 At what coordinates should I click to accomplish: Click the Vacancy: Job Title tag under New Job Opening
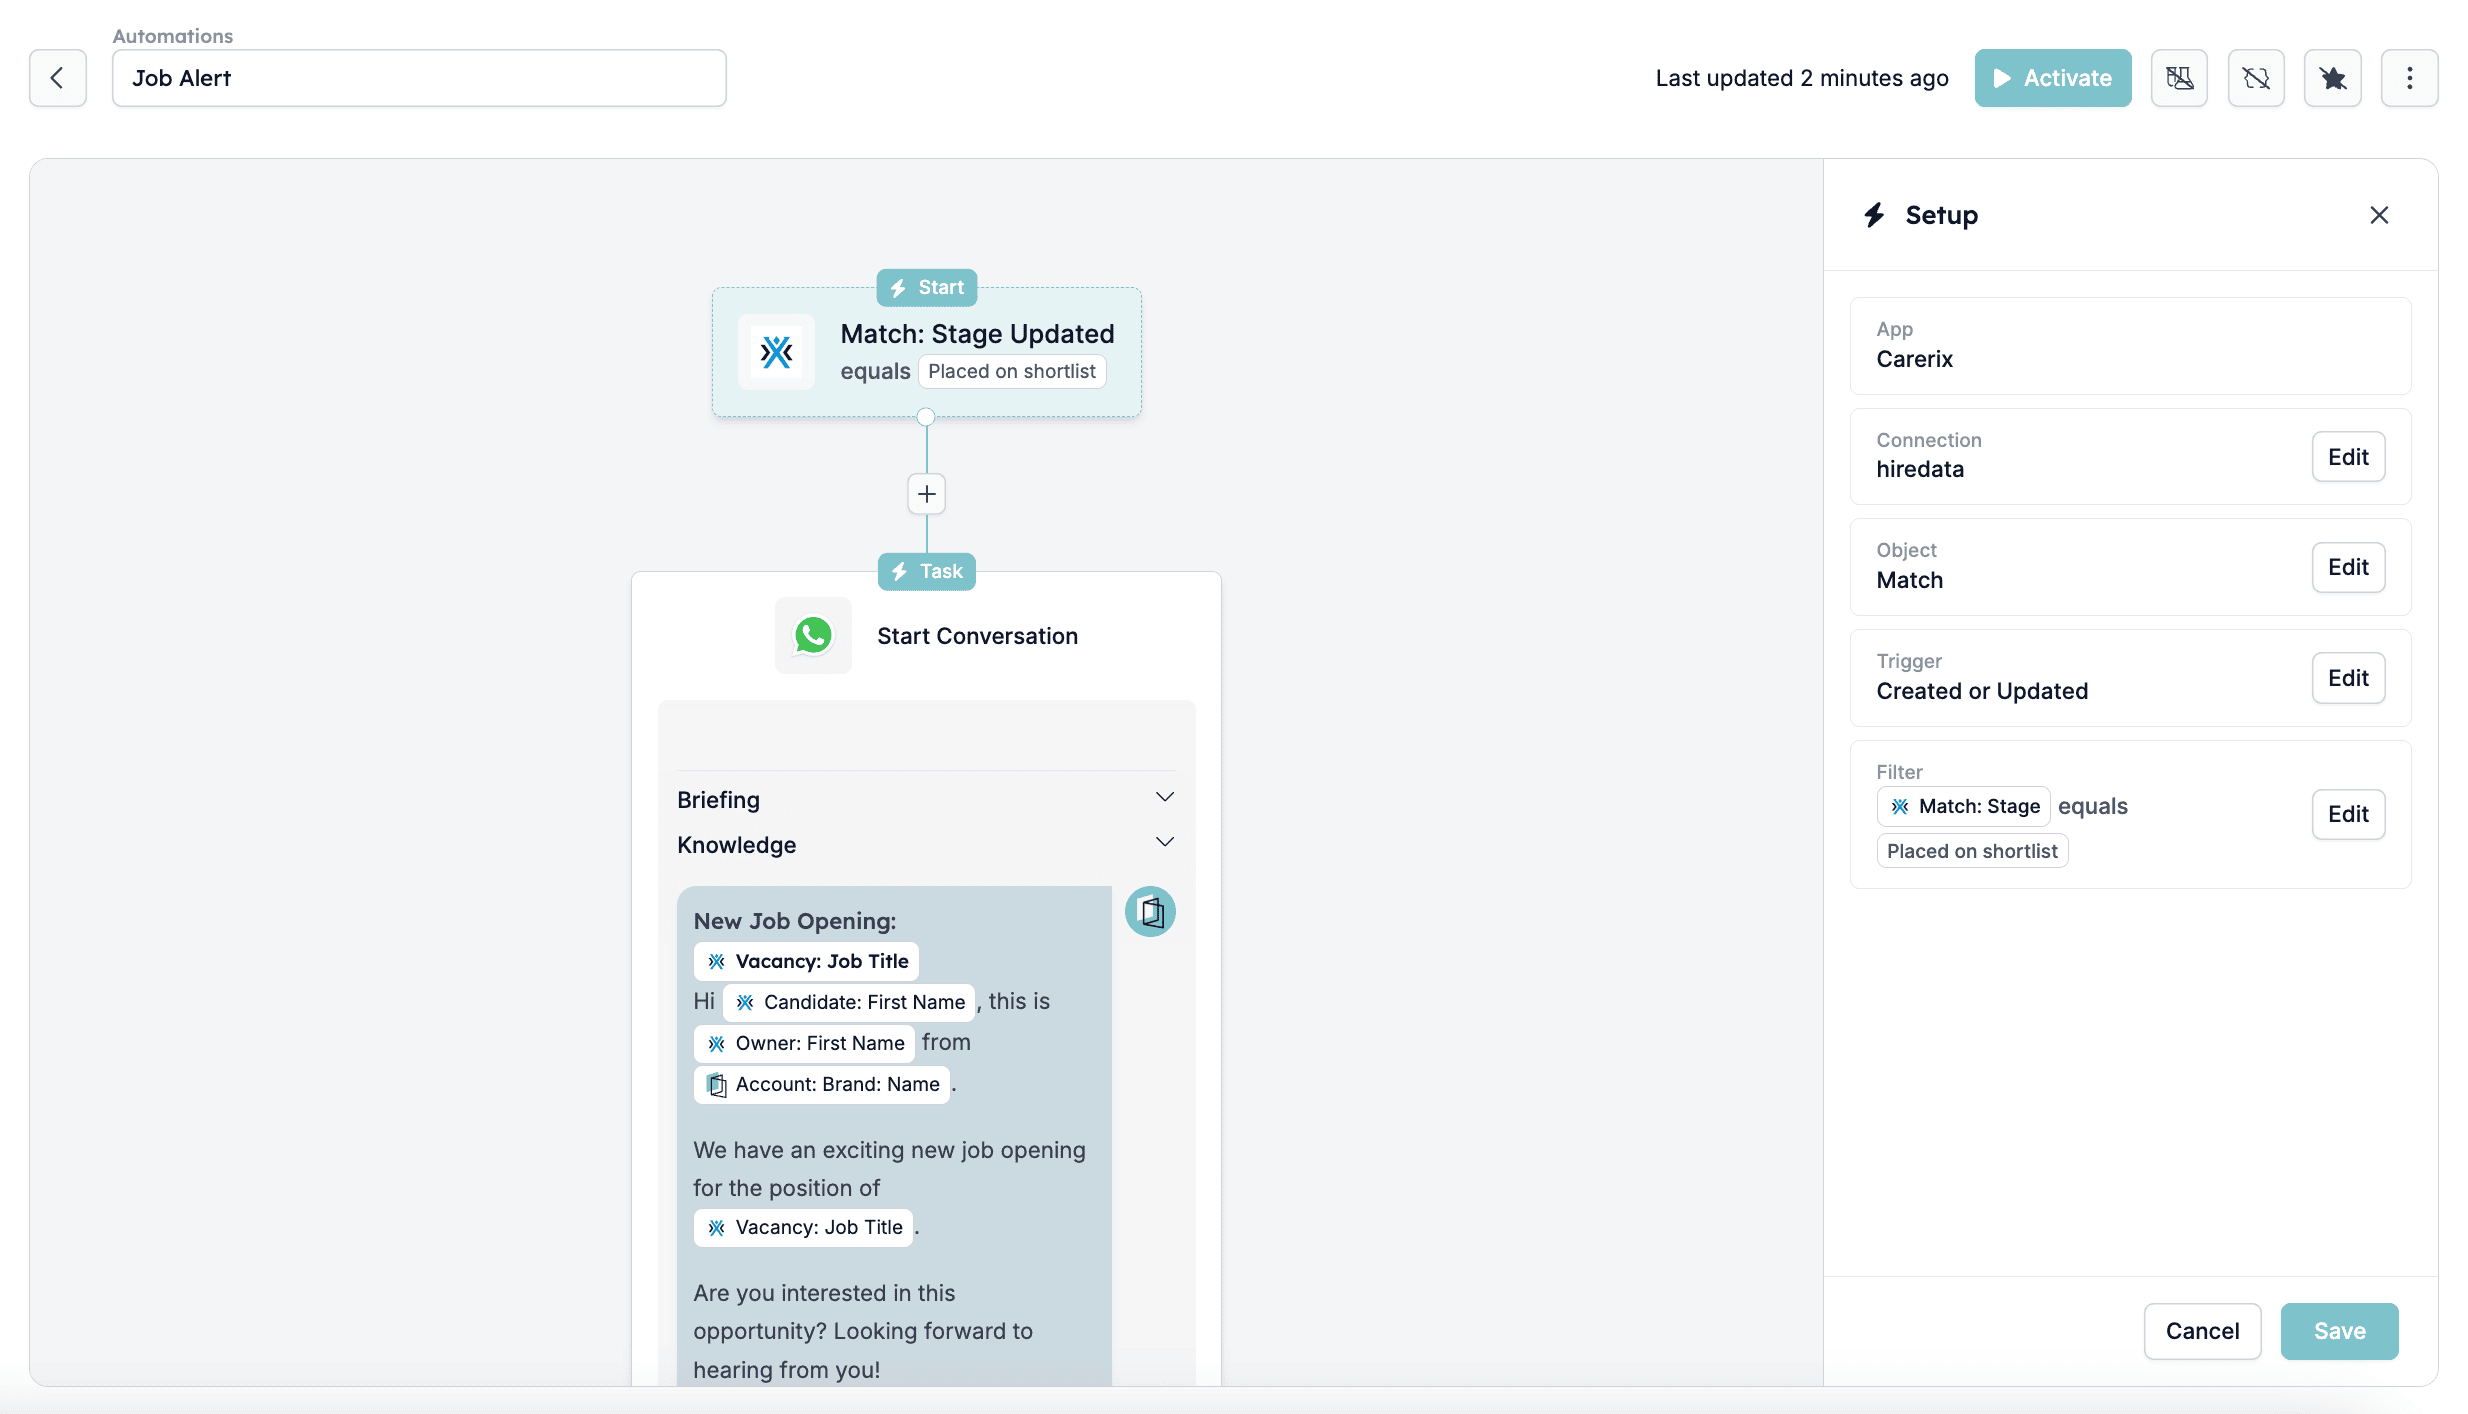[806, 962]
